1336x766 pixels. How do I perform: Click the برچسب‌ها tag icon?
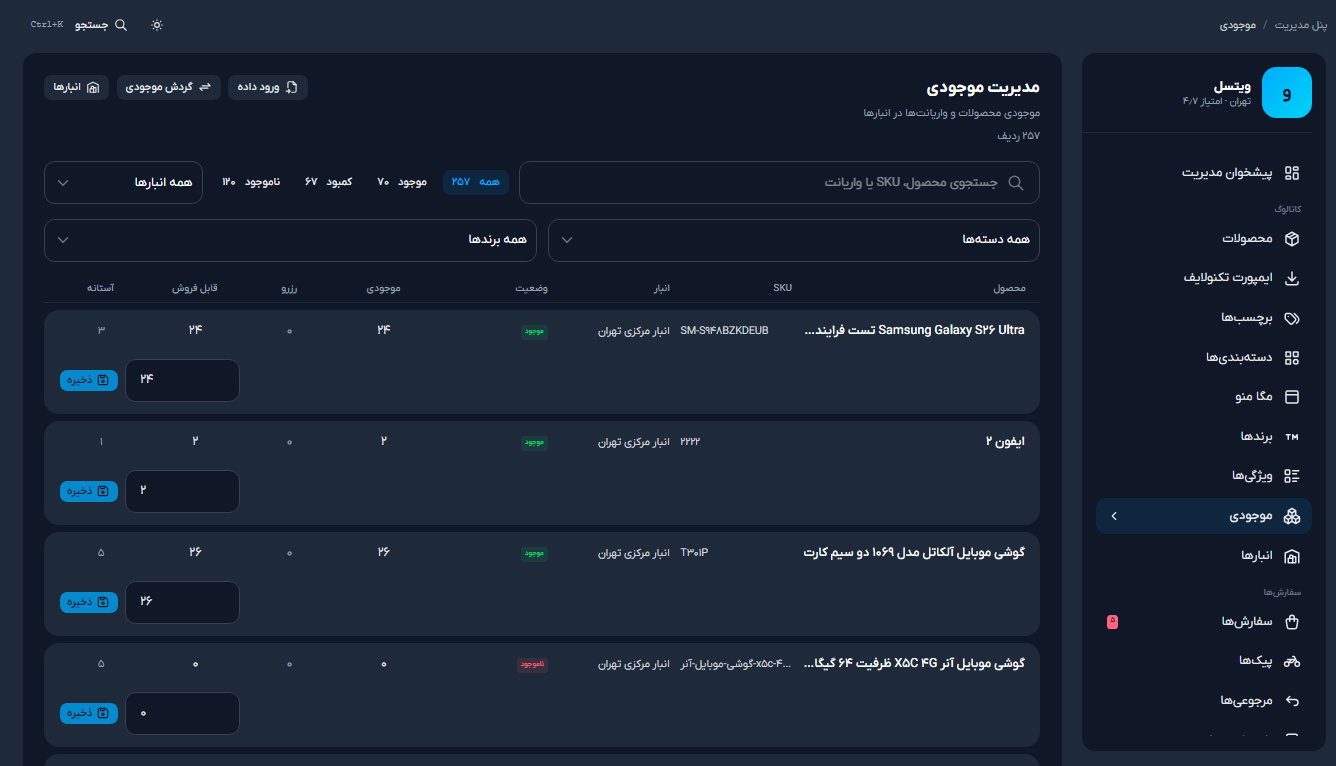click(1292, 318)
